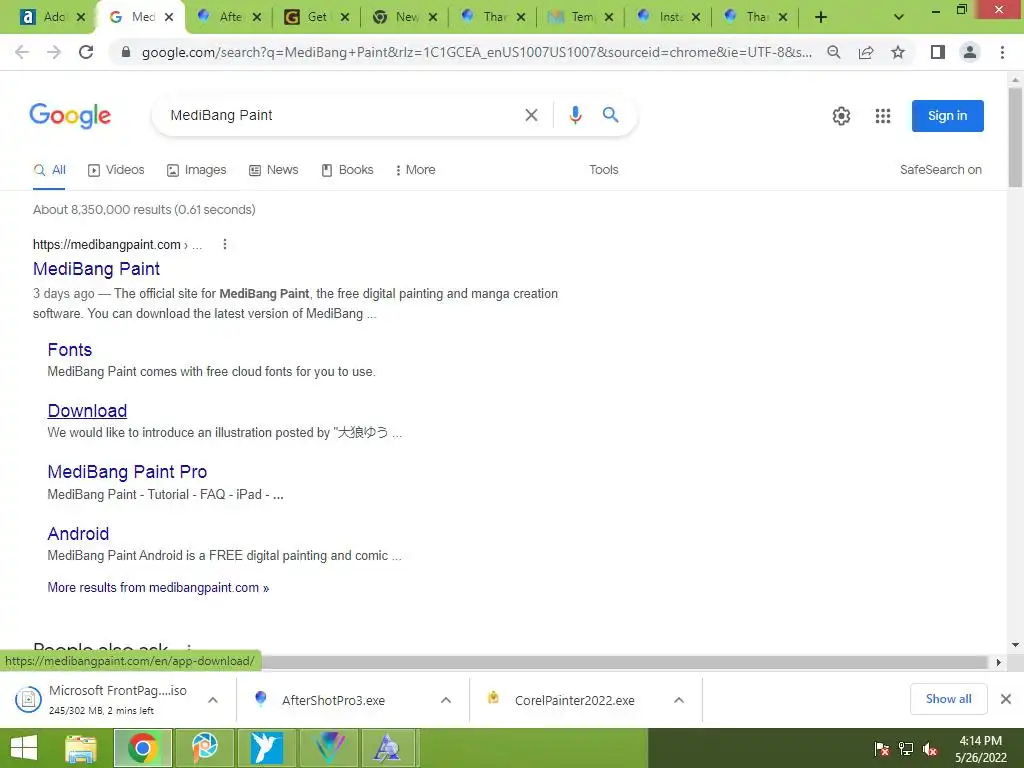The width and height of the screenshot is (1024, 768).
Task: Click the https://medibangpaint.com result URL text
Action: (x=106, y=245)
